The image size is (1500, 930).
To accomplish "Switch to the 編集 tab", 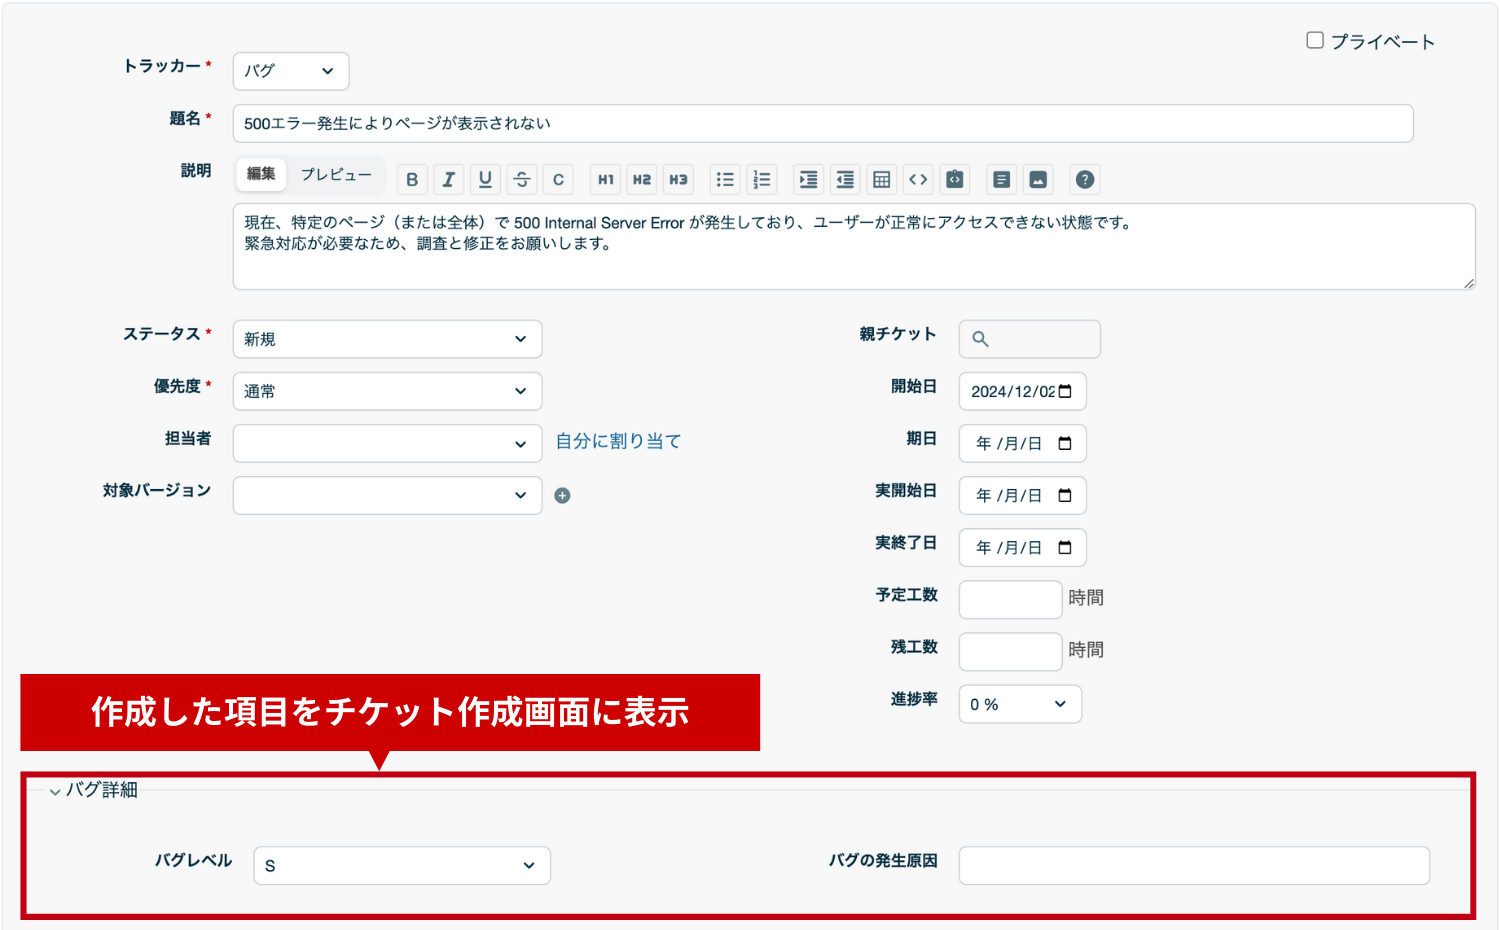I will click(x=261, y=174).
